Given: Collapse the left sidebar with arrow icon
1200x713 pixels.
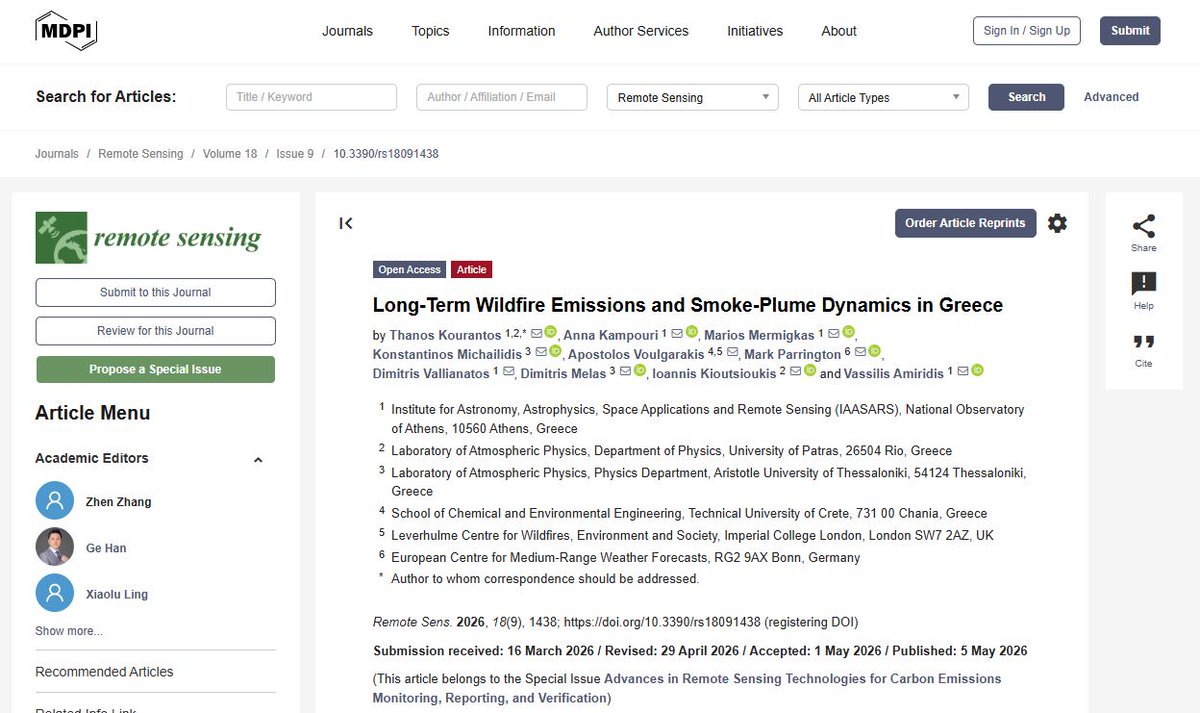Looking at the screenshot, I should point(346,223).
